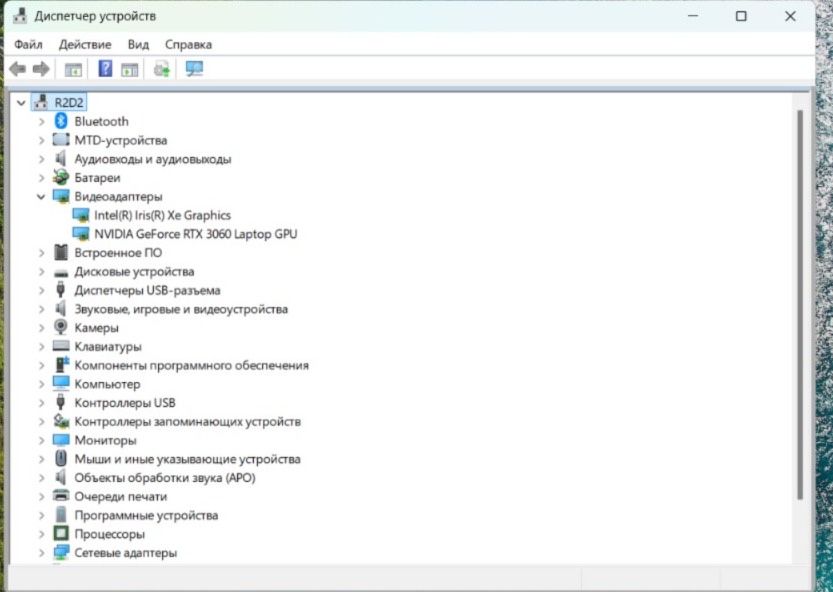833x592 pixels.
Task: Click the update driver toolbar icon
Action: (162, 69)
